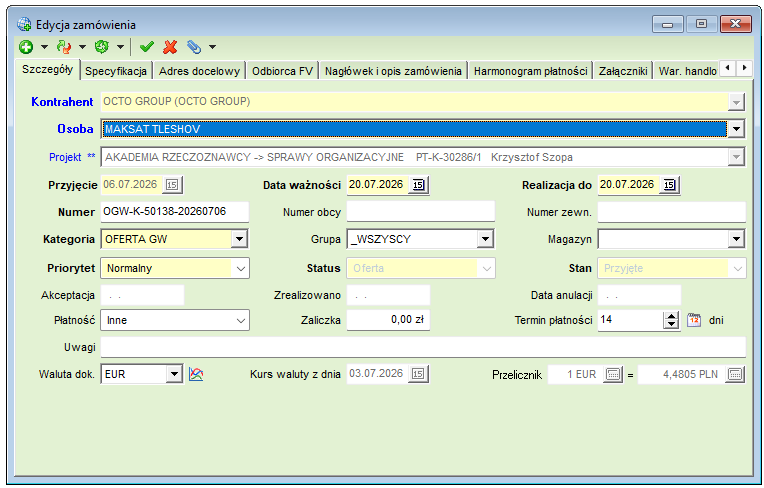Open calendar for Data ważności
This screenshot has width=764, height=488.
pyautogui.click(x=419, y=185)
